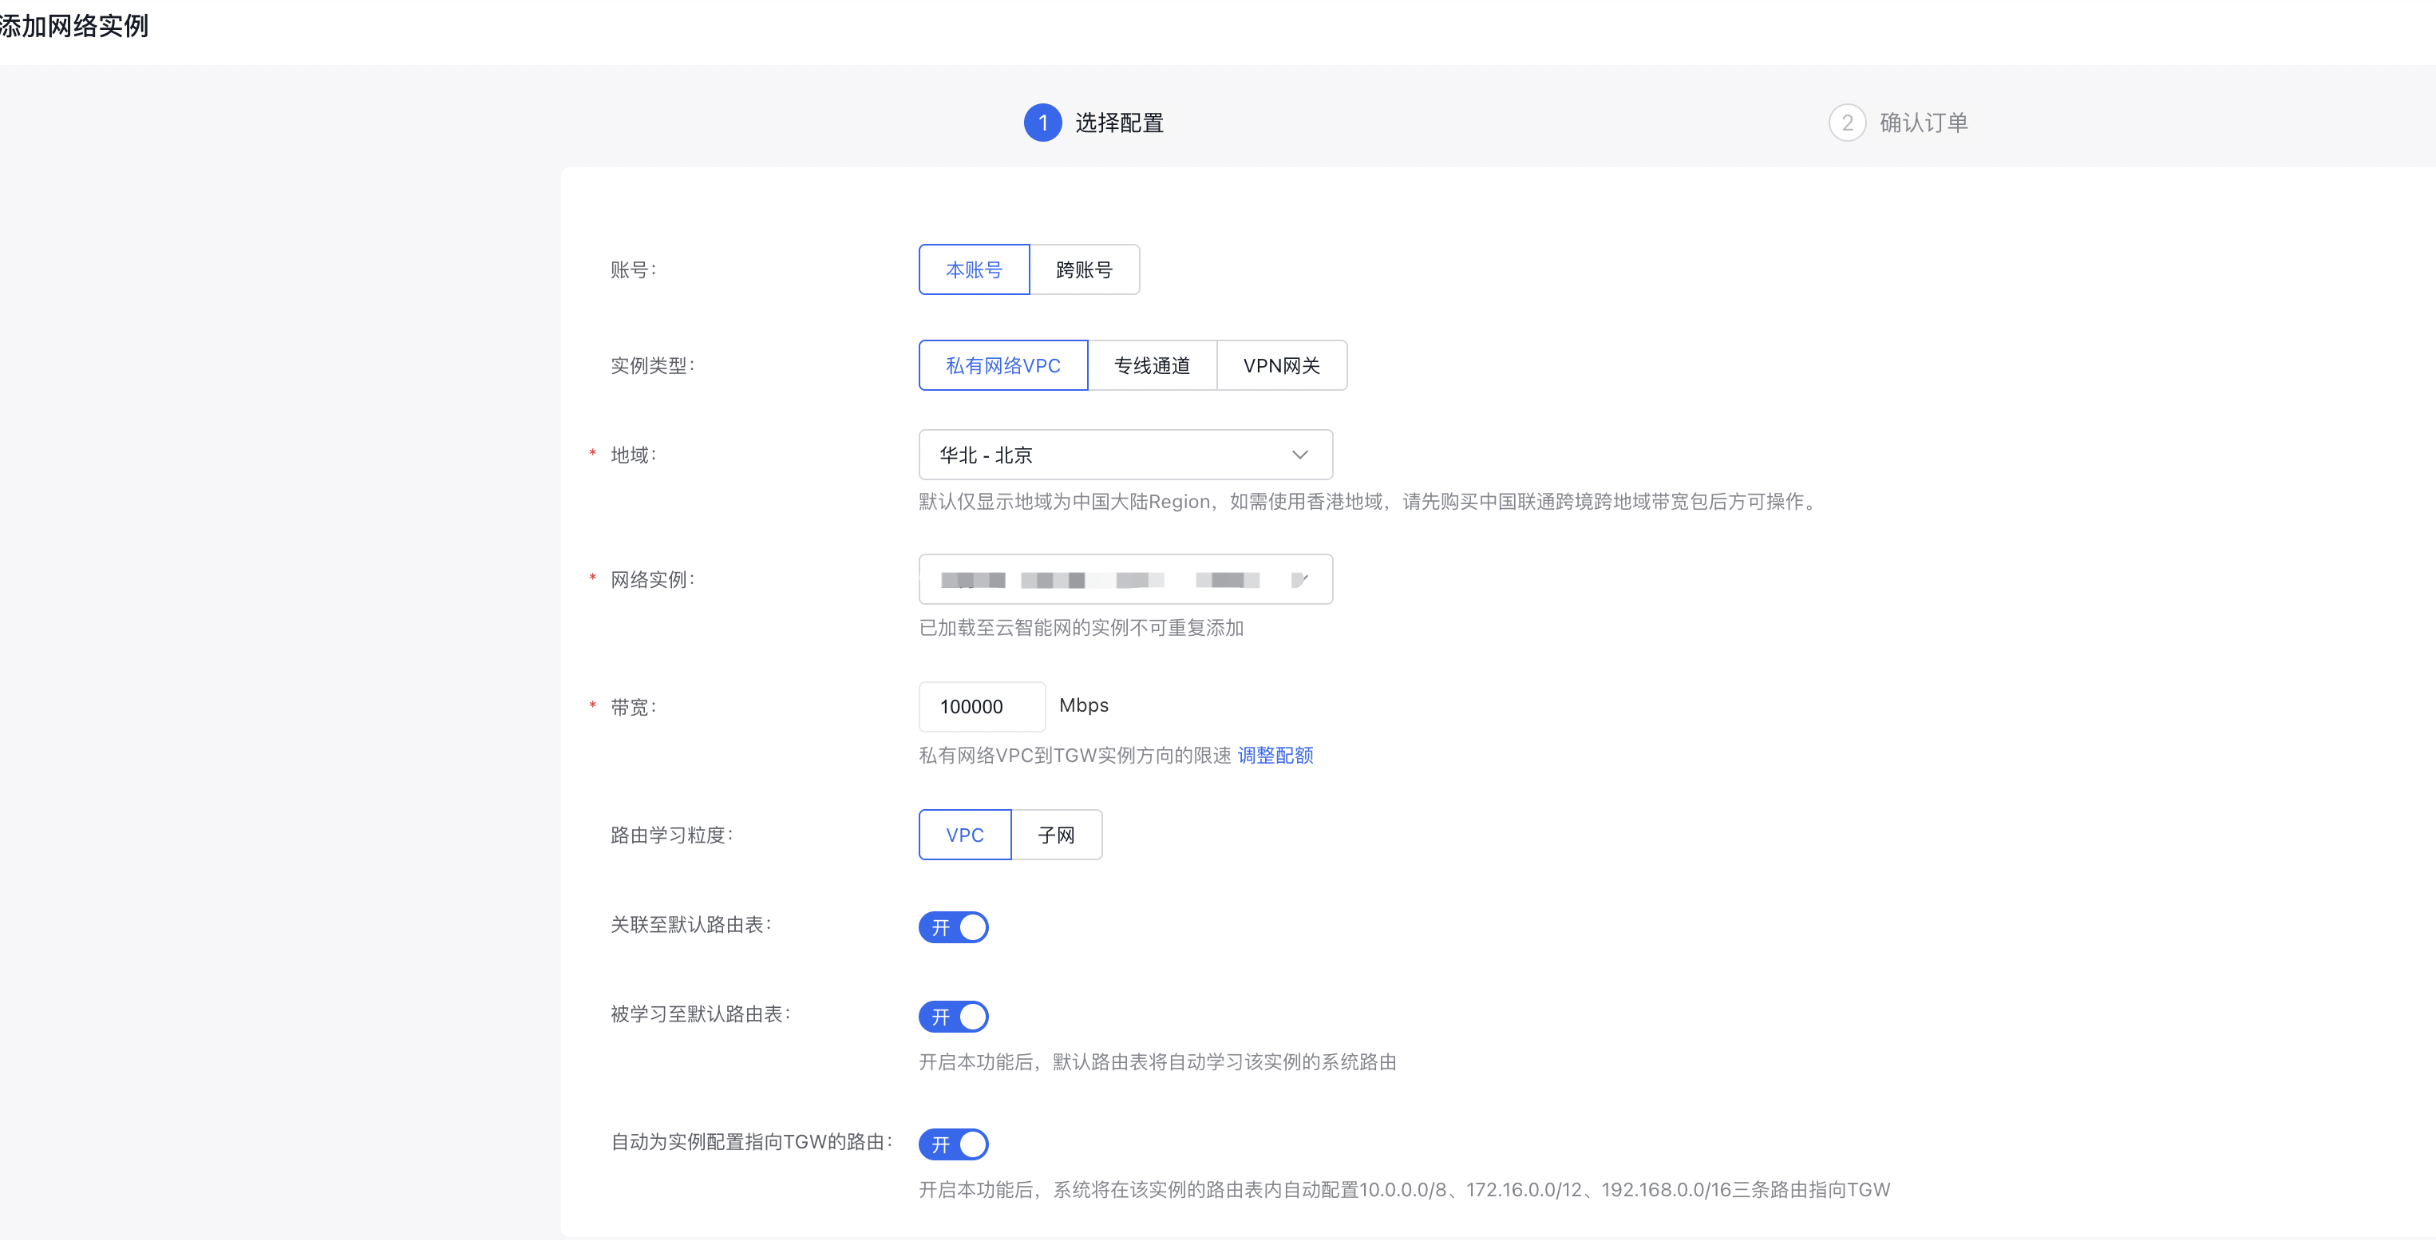Select 本账号 account option

pos(973,270)
